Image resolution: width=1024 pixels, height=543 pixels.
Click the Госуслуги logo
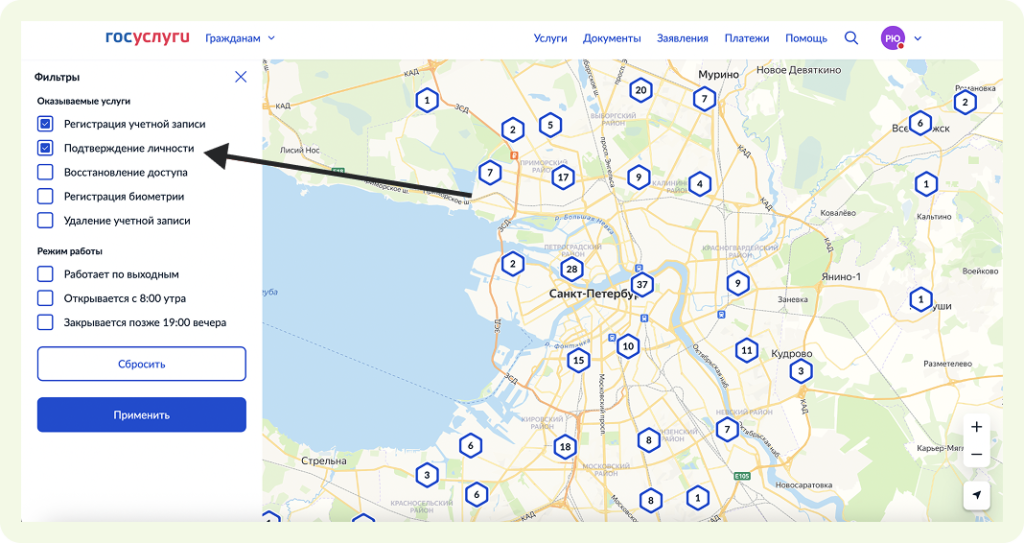[x=148, y=37]
